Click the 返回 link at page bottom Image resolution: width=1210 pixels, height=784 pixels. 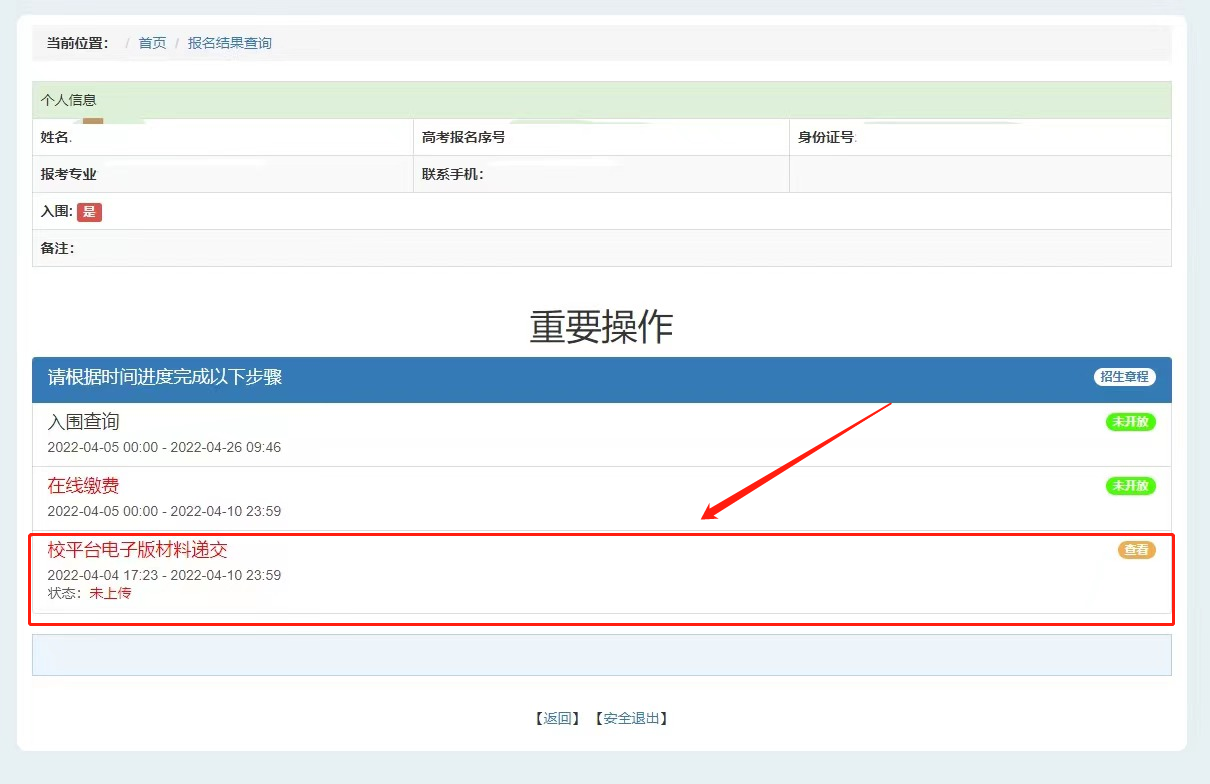coord(557,718)
